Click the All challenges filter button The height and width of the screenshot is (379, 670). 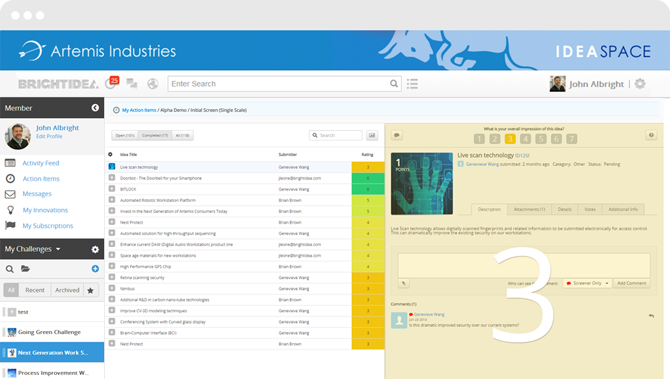(x=11, y=290)
